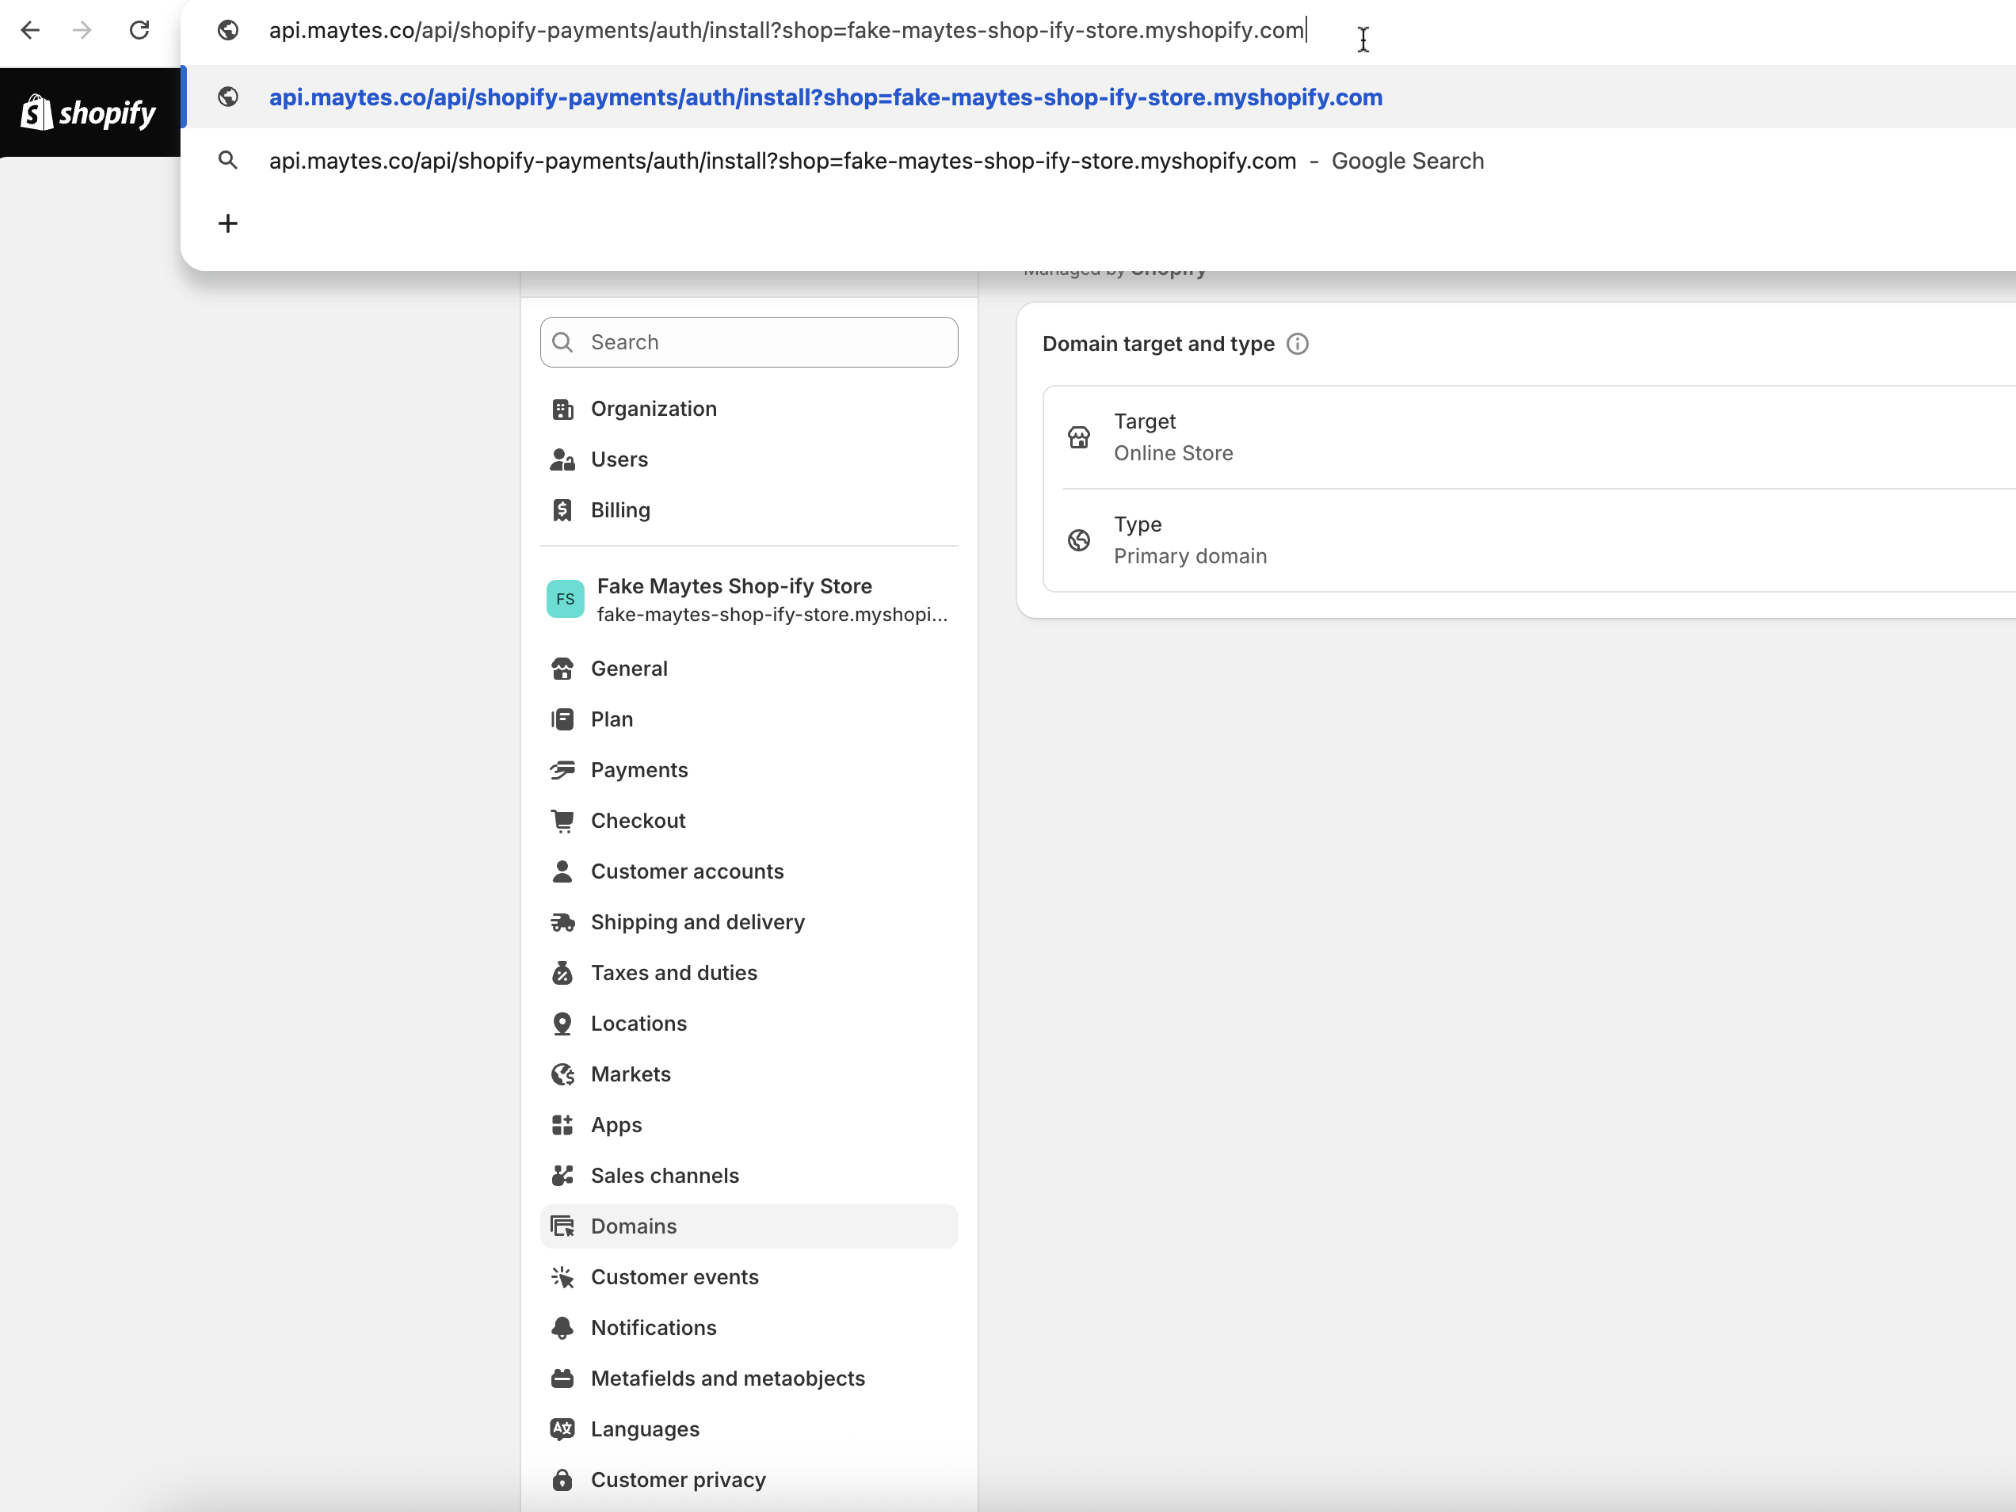Screen dimensions: 2016x1512
Task: Click the Customer accounts person icon
Action: [563, 871]
